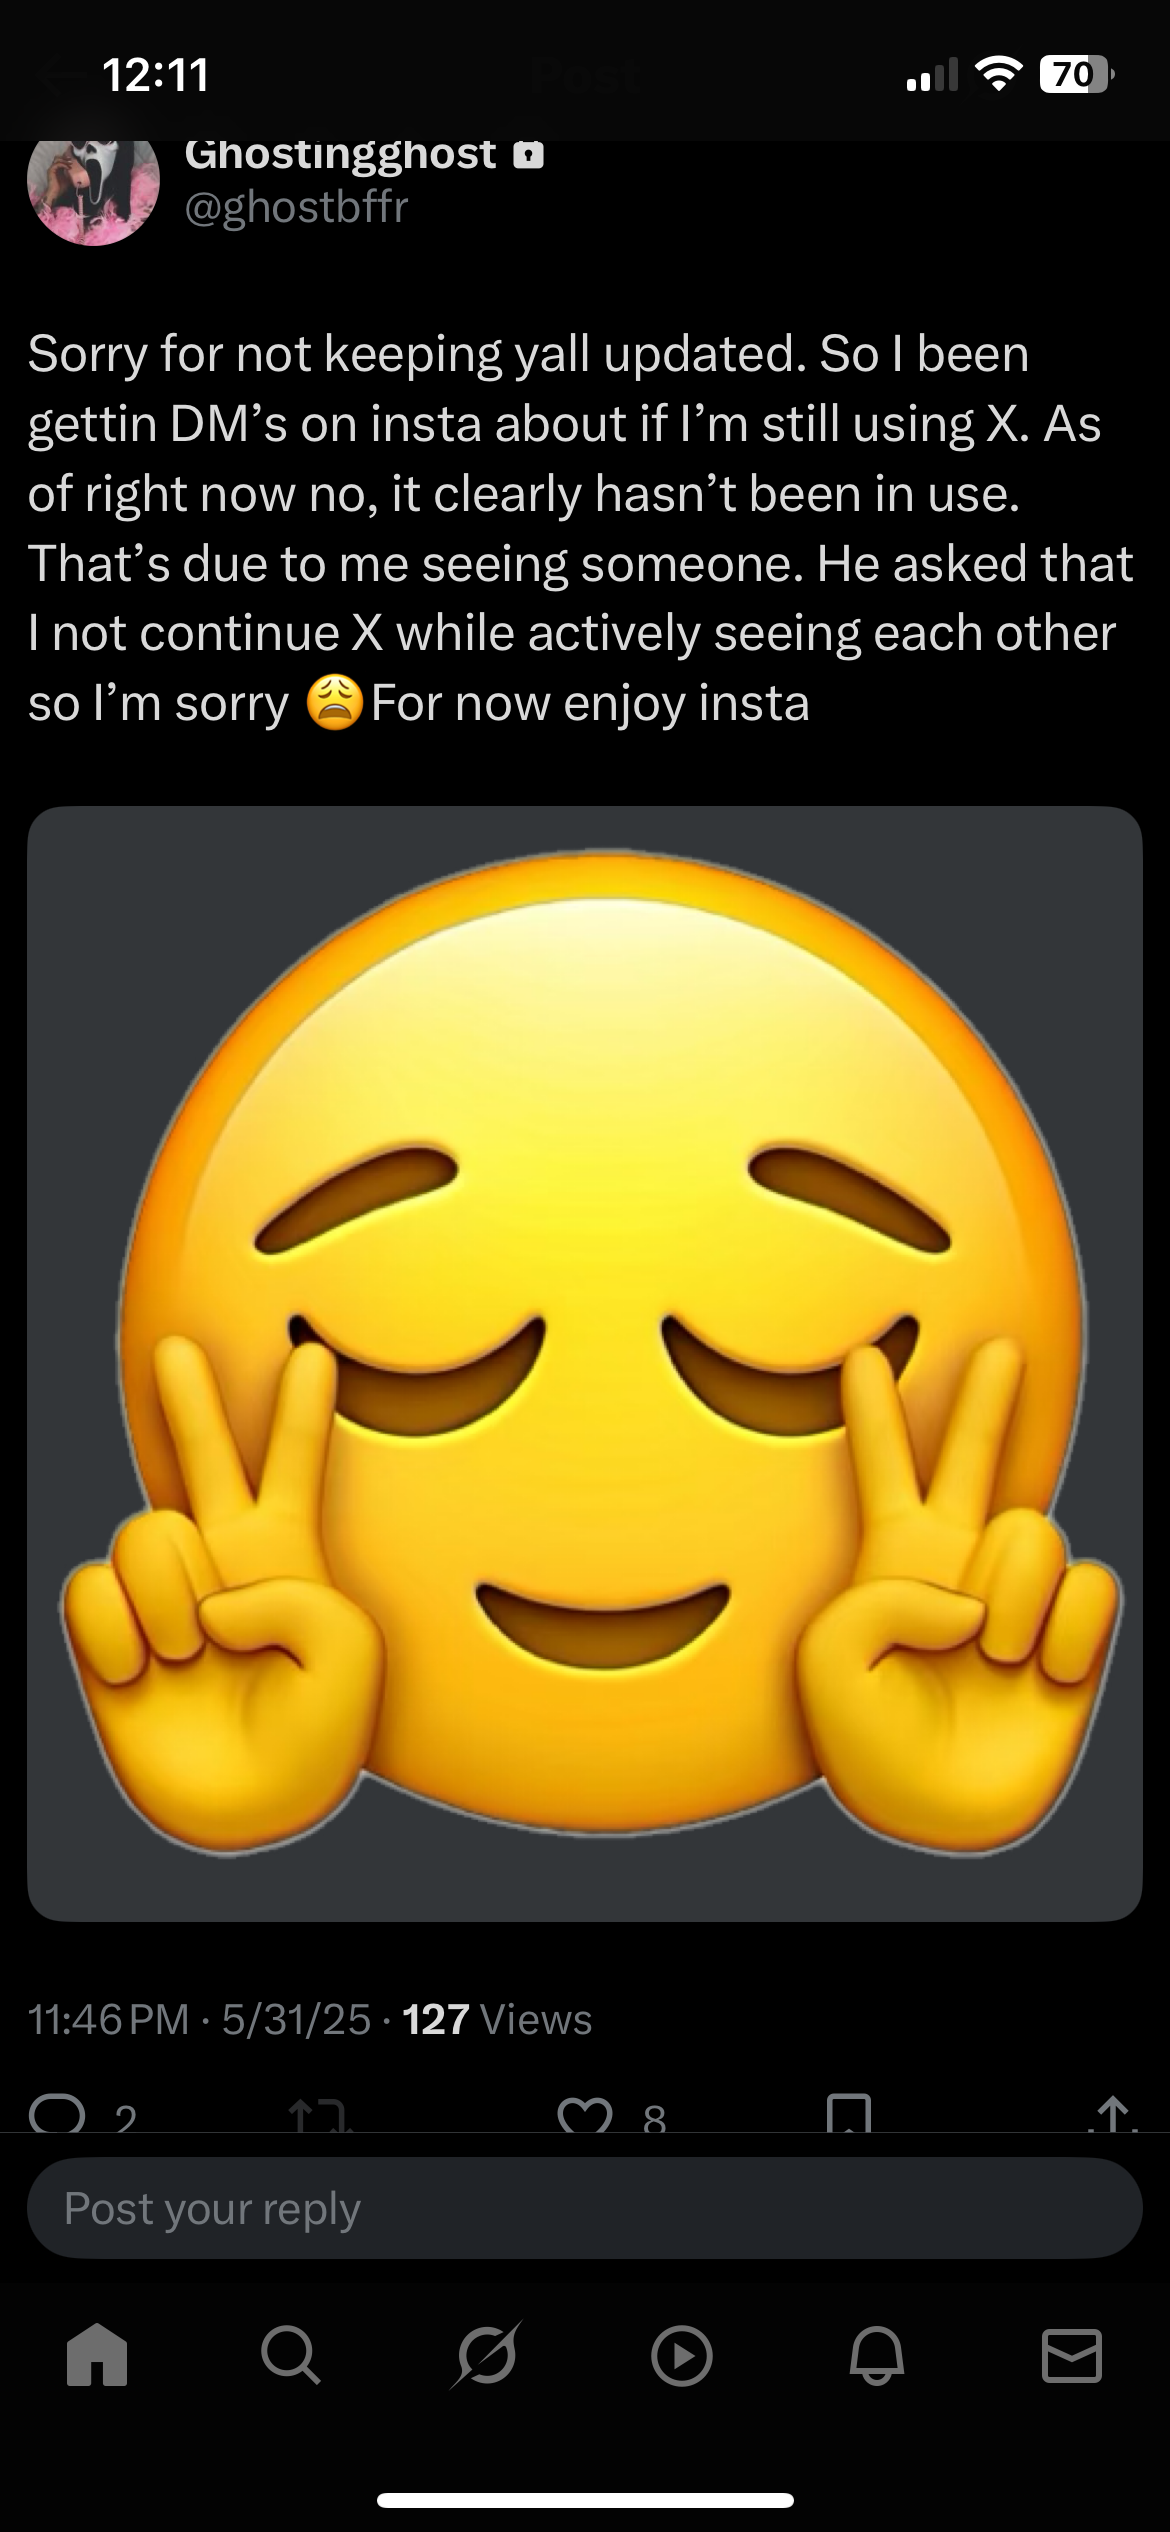Open the Messages envelope tab
The height and width of the screenshot is (2532, 1170).
[1072, 2355]
